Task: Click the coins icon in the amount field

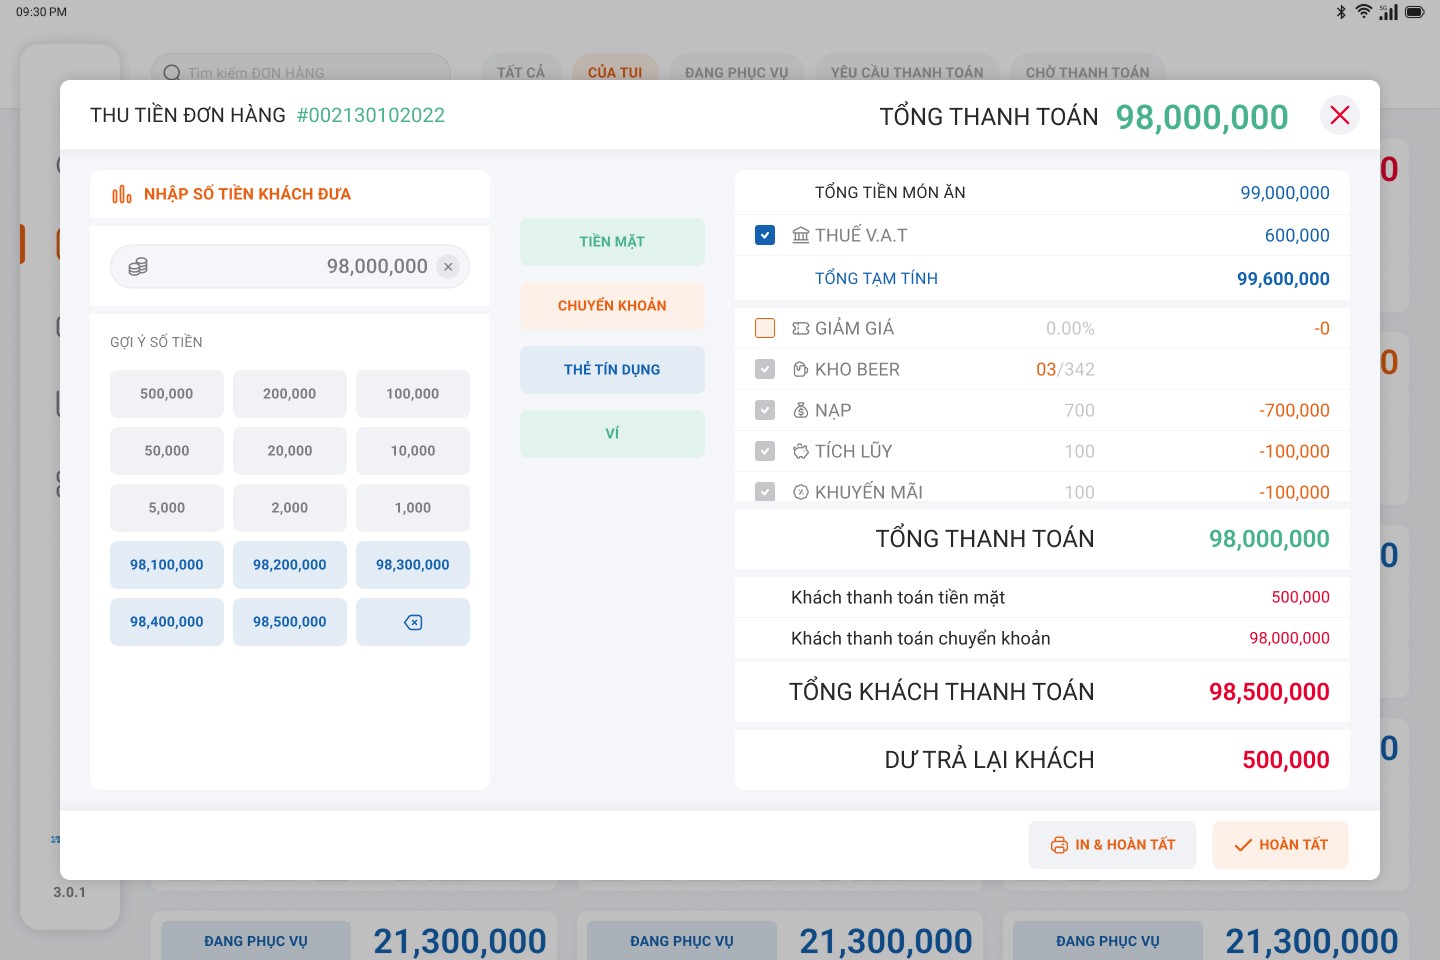Action: click(x=138, y=267)
